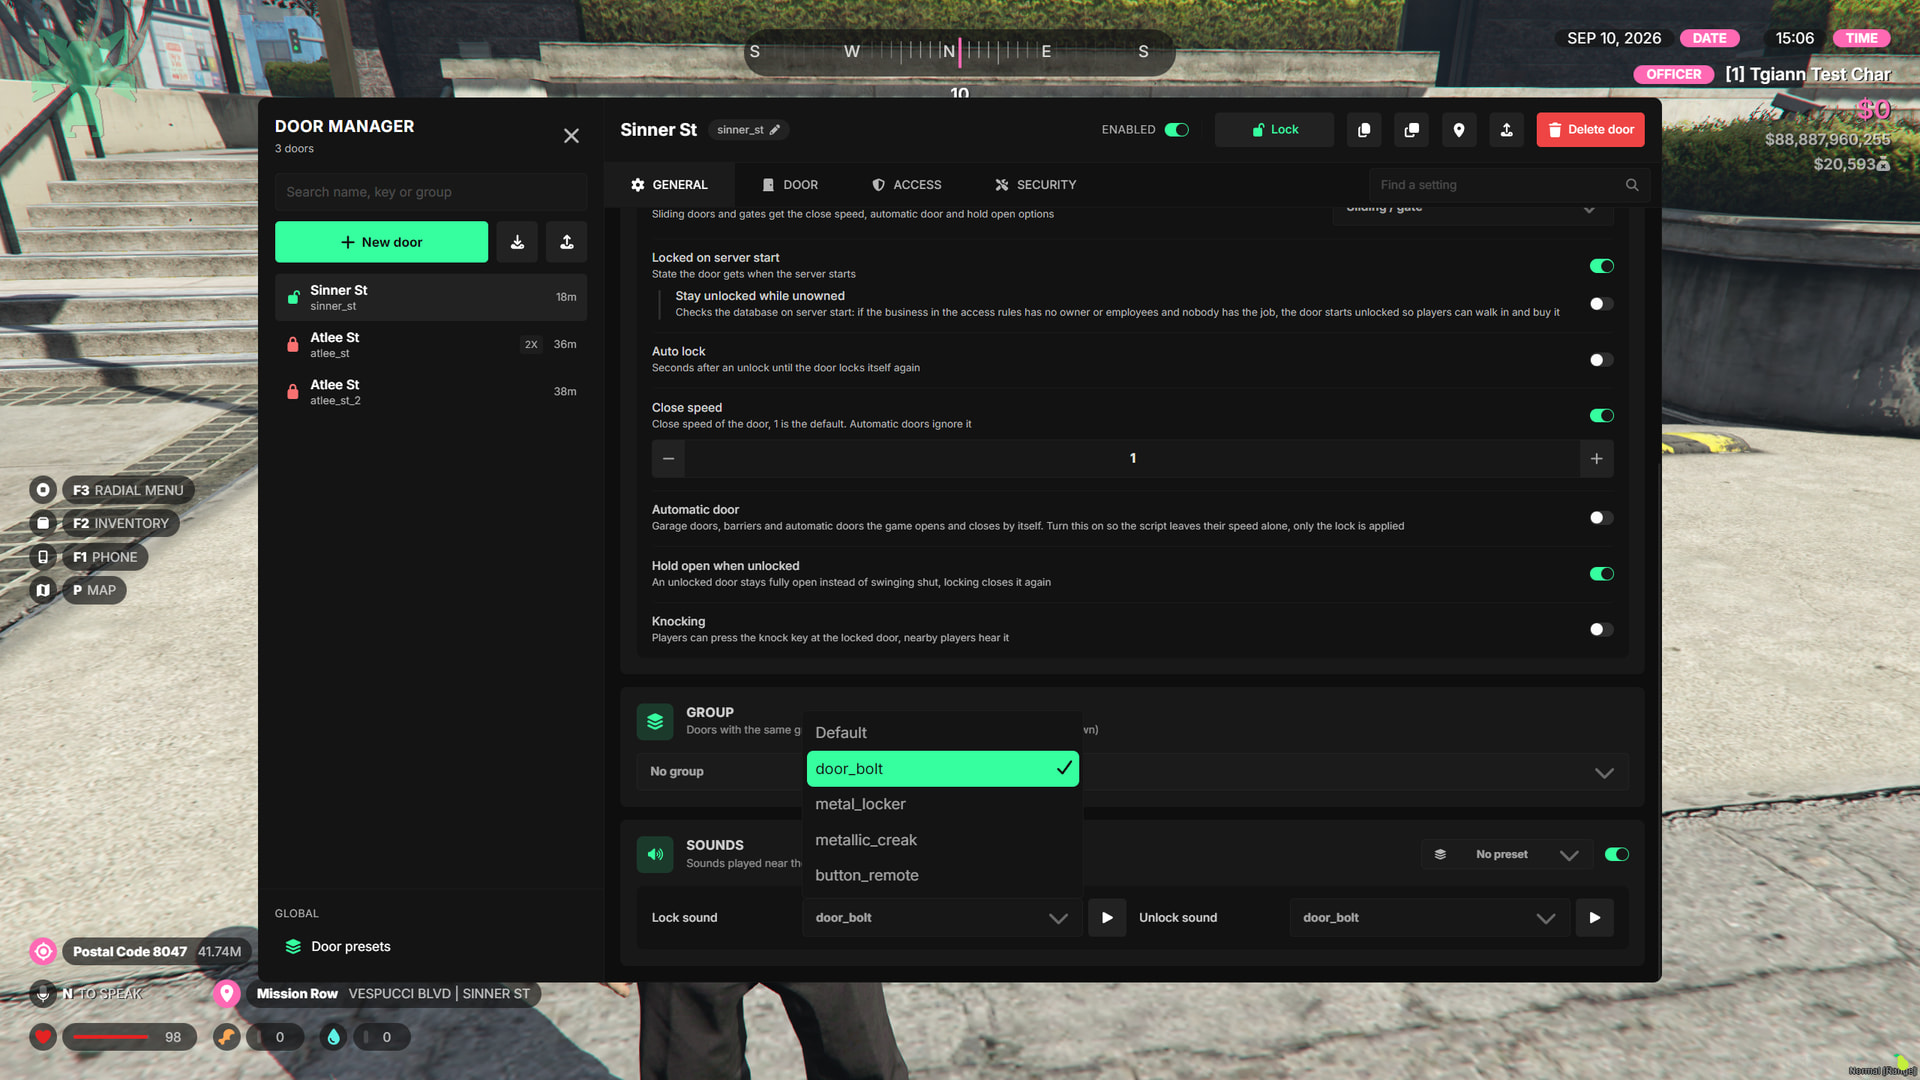1920x1080 pixels.
Task: Click the microphone voice icon
Action: tap(43, 994)
